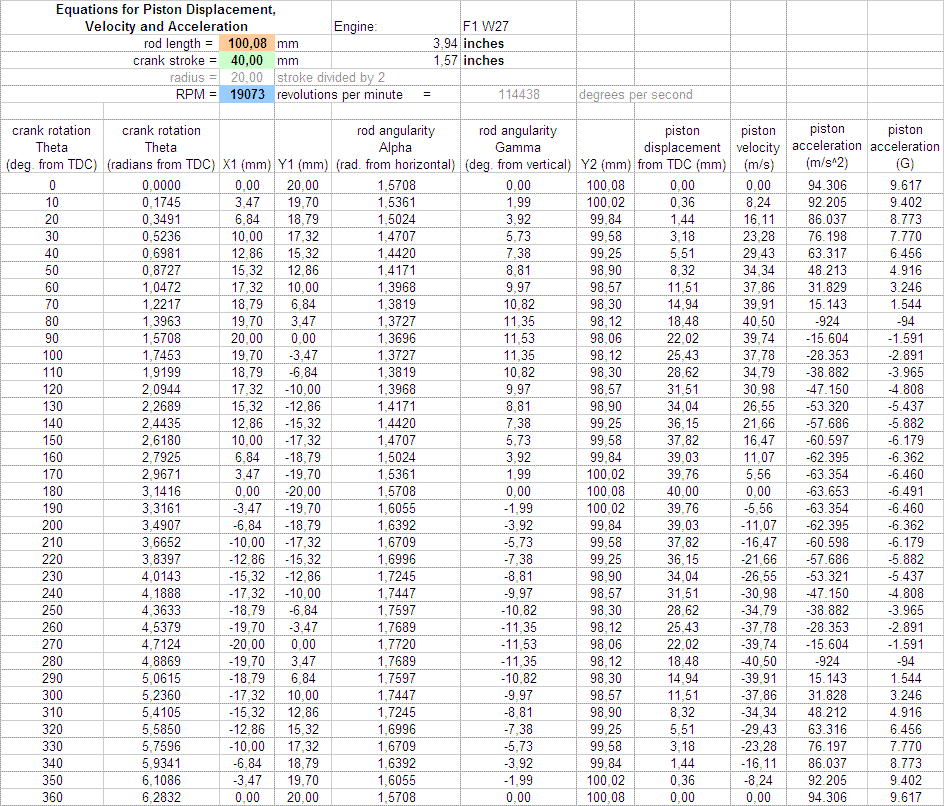The height and width of the screenshot is (806, 944).
Task: Click the G cell -4.808 in the 240-degree row
Action: [x=905, y=593]
